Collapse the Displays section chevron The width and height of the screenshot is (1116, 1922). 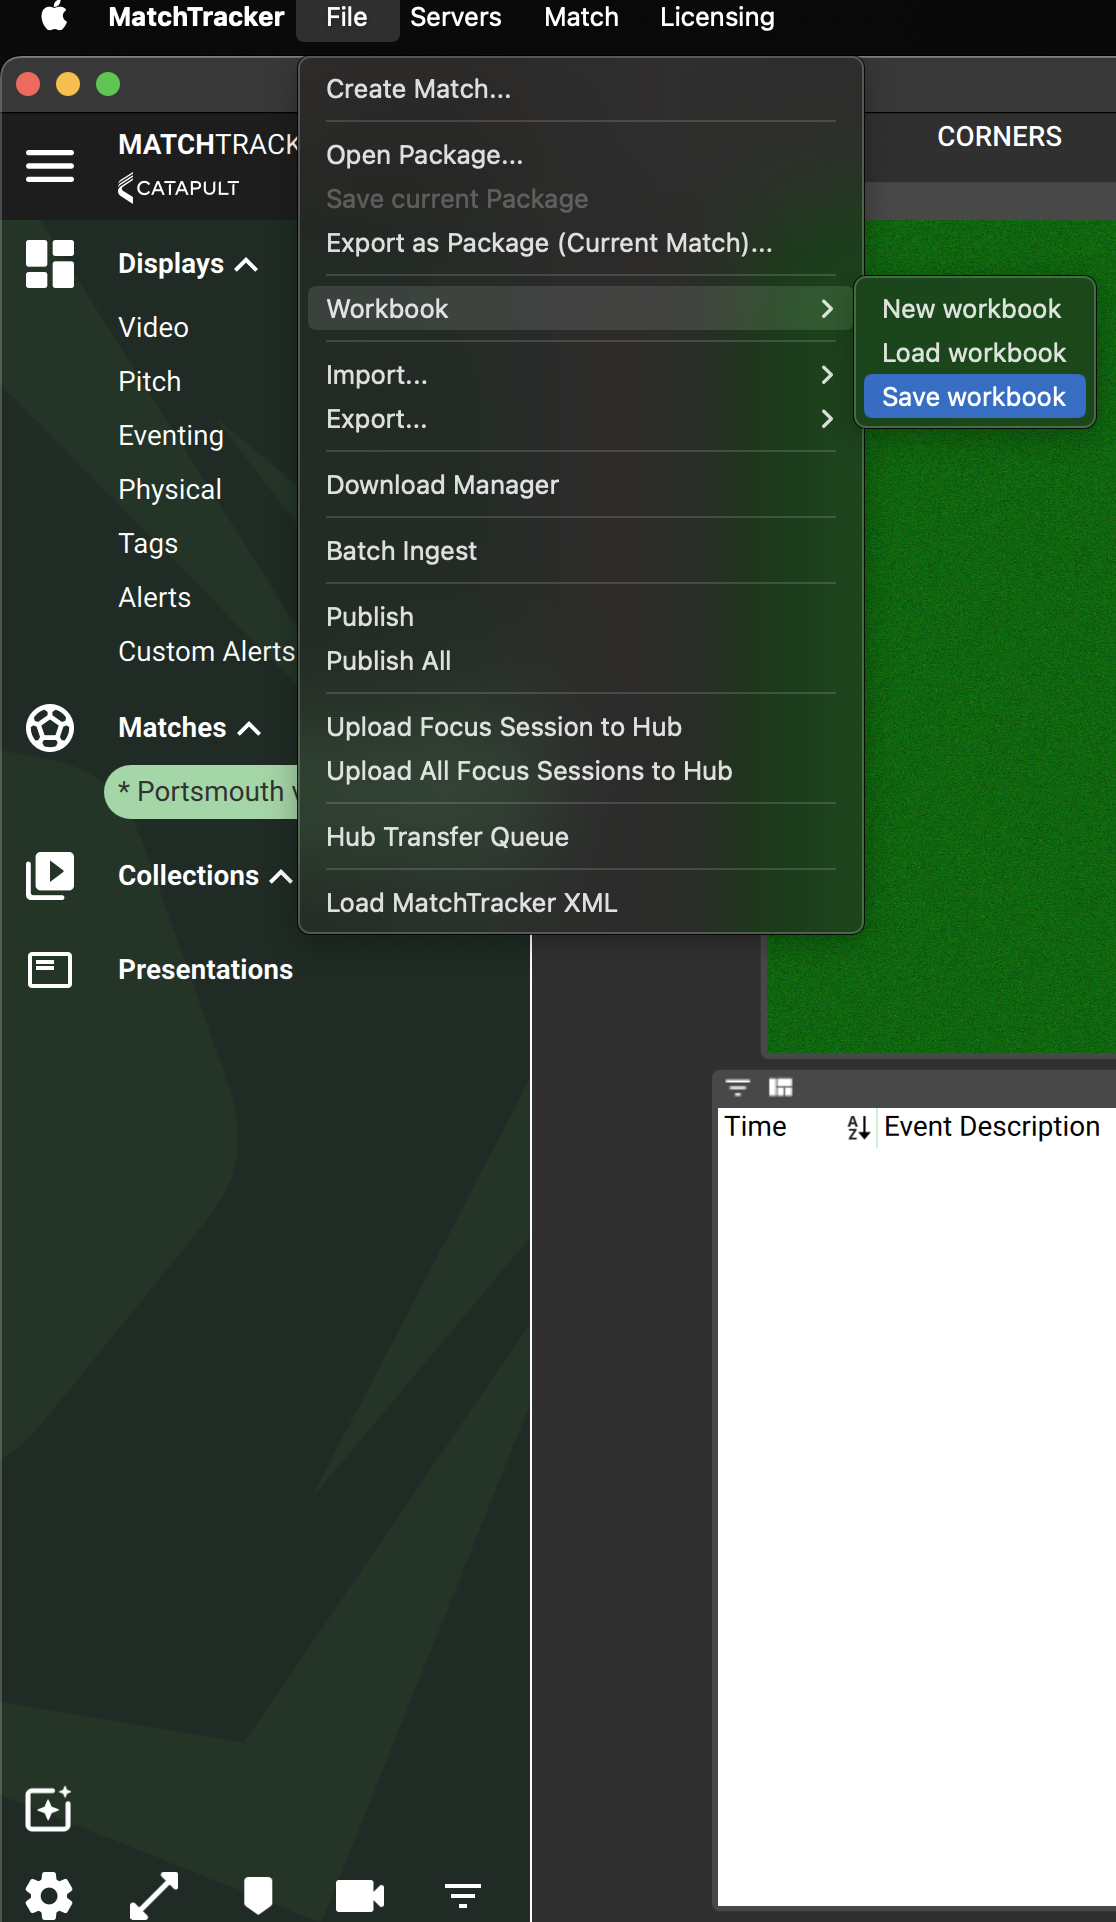coord(246,265)
